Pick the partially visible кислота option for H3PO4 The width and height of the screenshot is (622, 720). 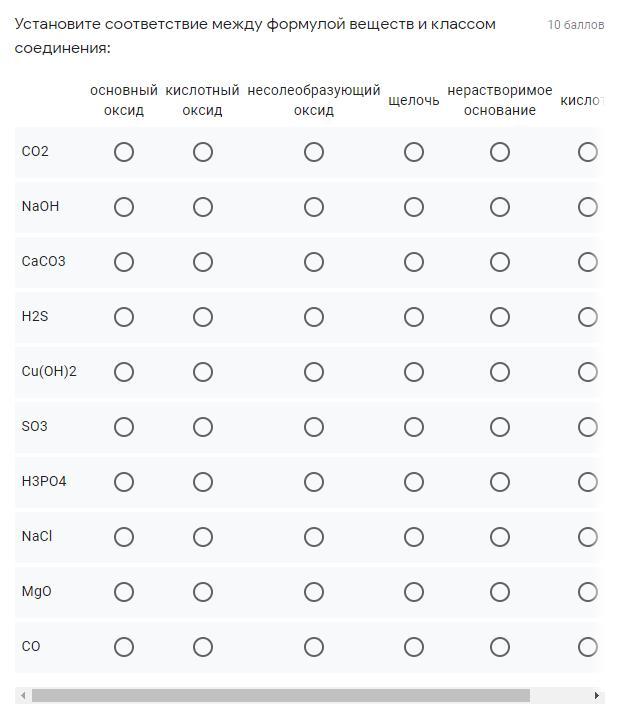coord(588,482)
